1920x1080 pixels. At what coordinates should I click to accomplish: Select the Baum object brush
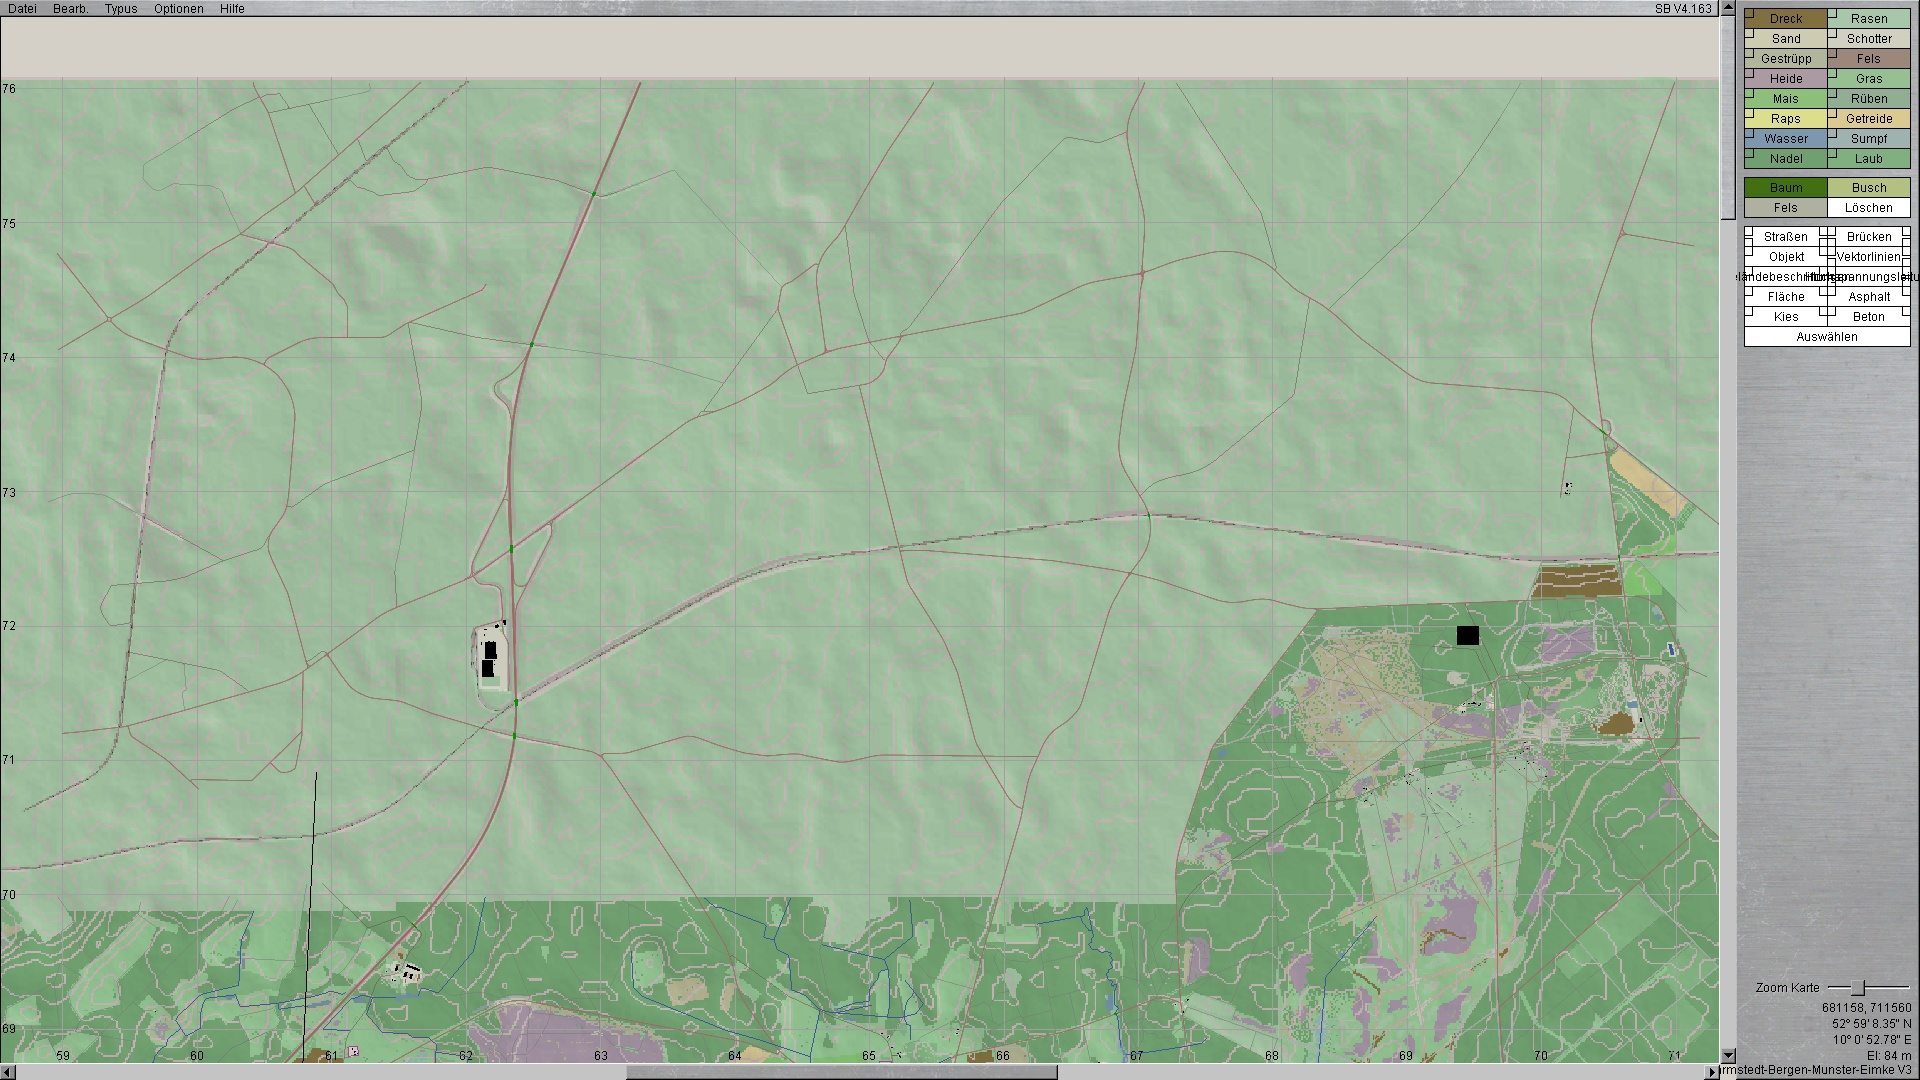pos(1785,188)
